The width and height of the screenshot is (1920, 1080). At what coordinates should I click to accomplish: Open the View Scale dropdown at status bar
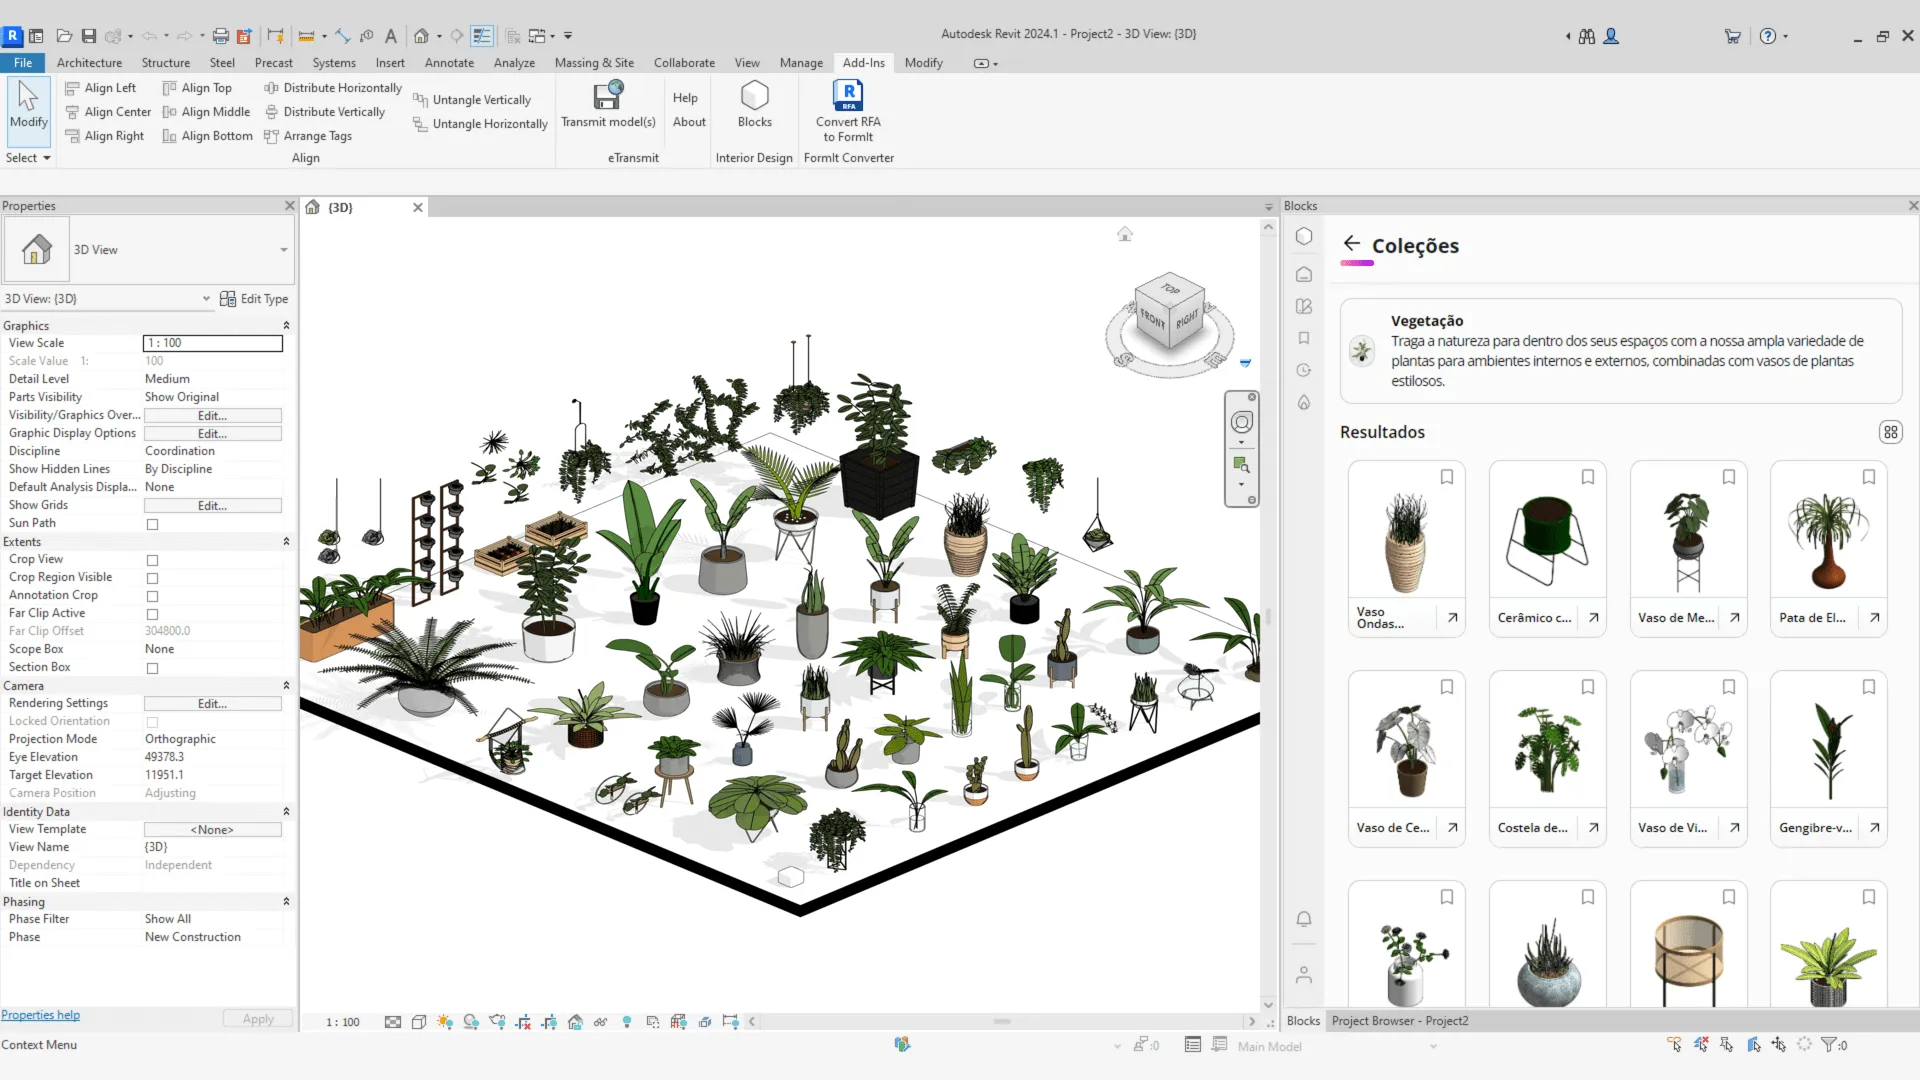[341, 1021]
